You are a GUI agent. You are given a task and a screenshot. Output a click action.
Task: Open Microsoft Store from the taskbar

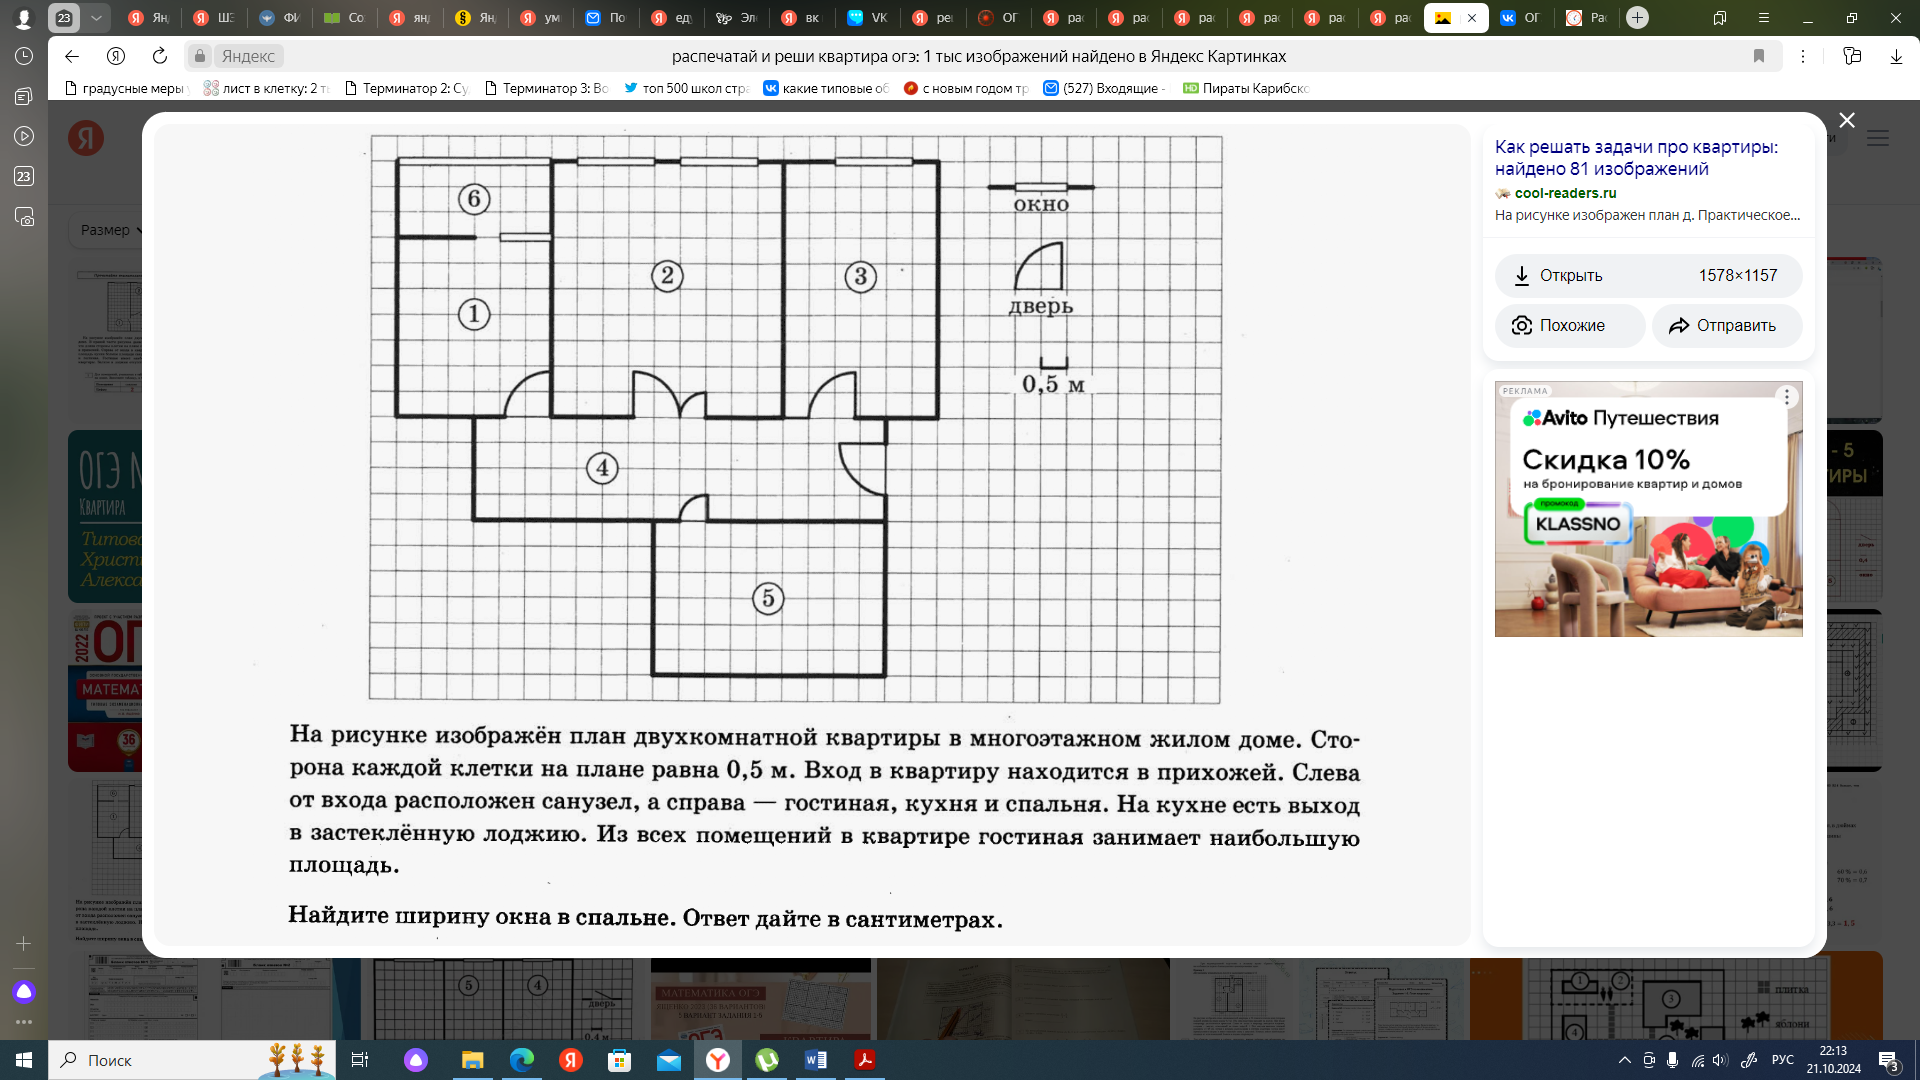tap(619, 1060)
